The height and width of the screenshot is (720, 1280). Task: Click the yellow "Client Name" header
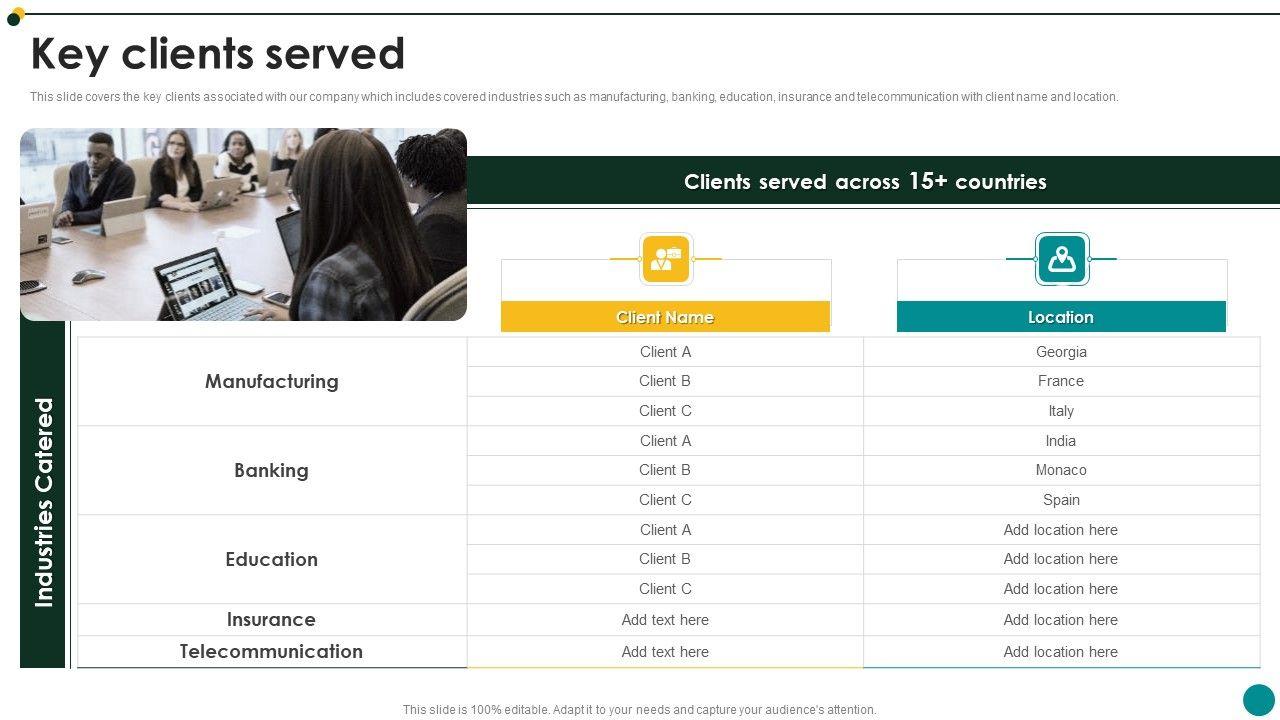click(665, 317)
